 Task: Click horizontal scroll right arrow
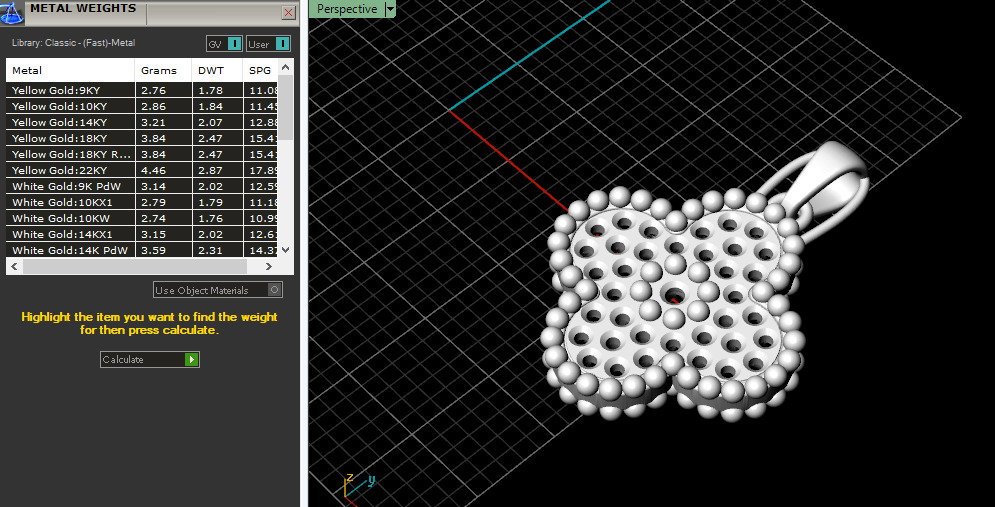click(268, 267)
